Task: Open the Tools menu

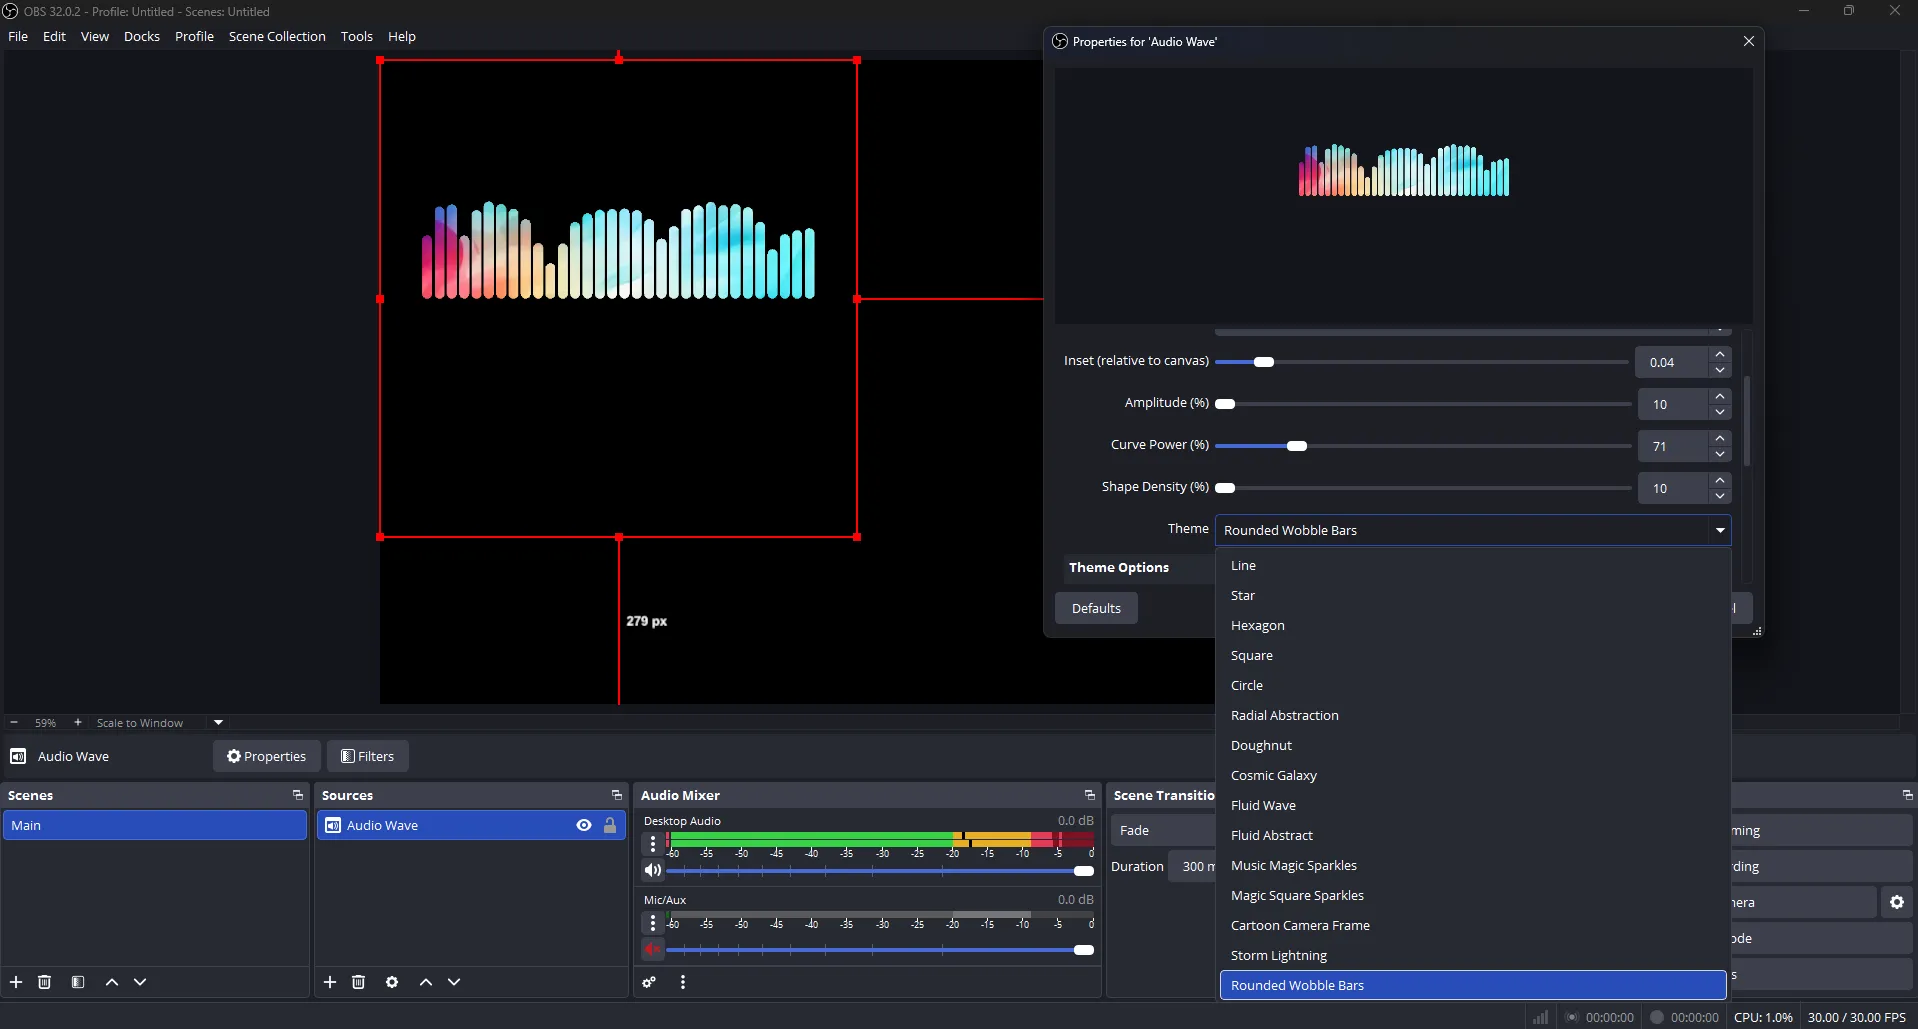Action: [356, 36]
